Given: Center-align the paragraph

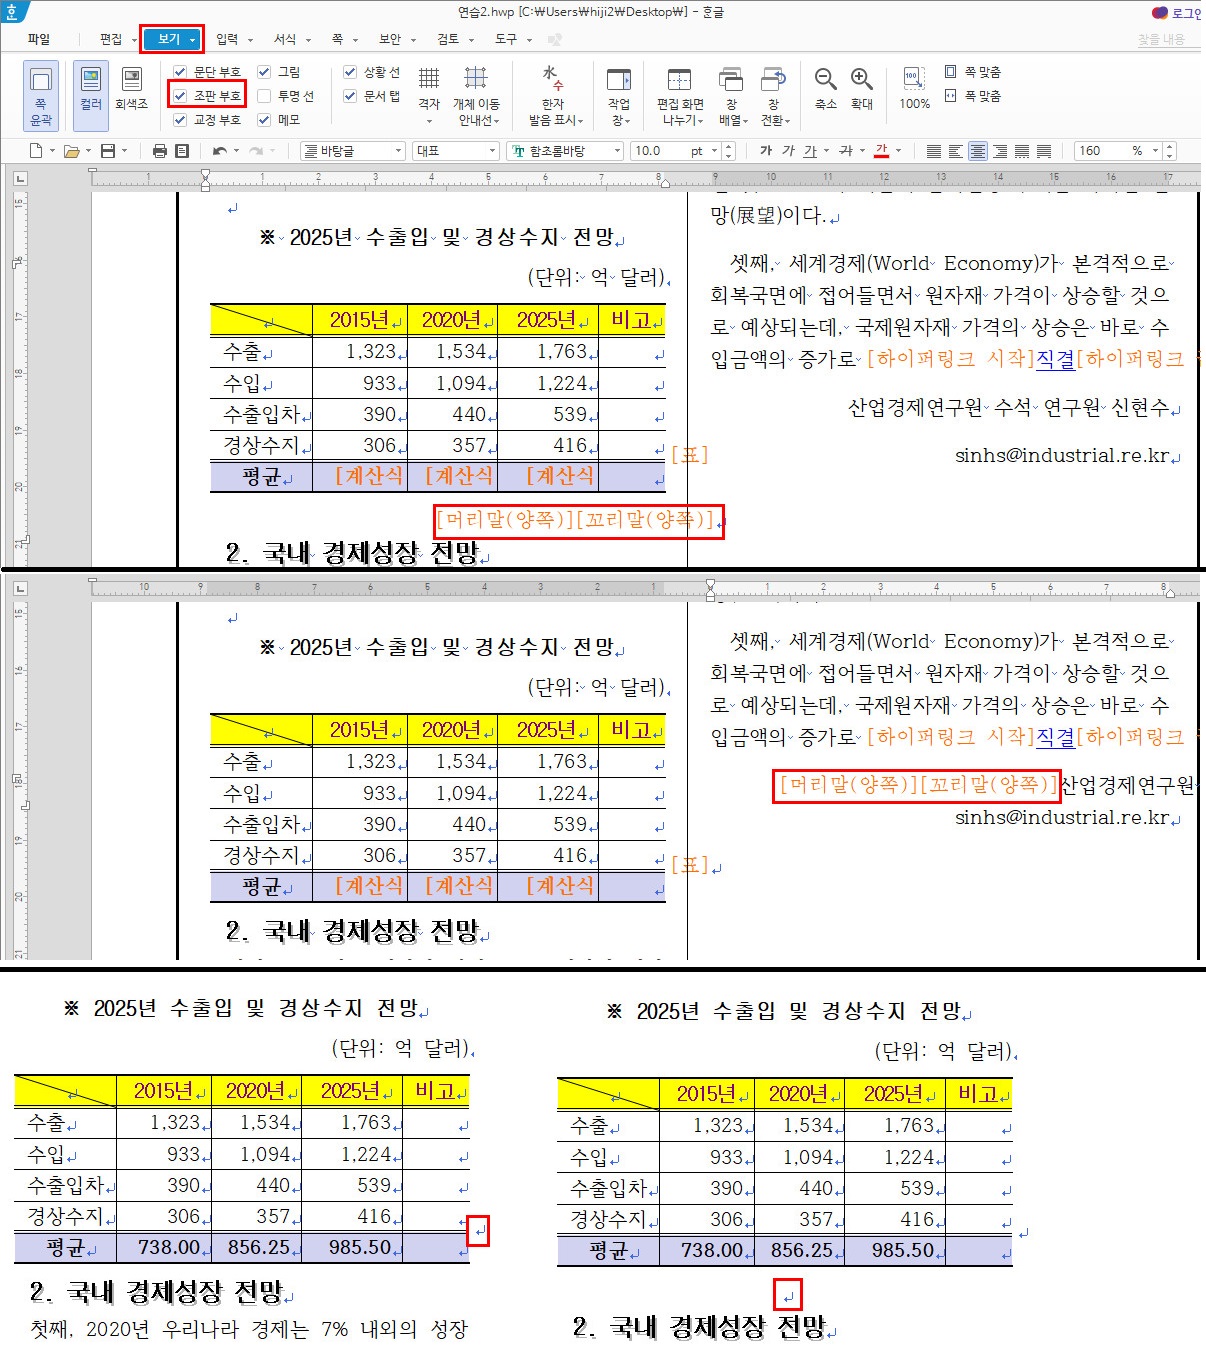Looking at the screenshot, I should [x=978, y=151].
